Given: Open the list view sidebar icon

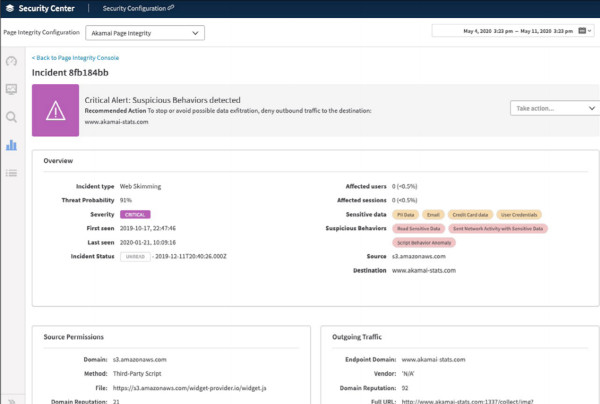Looking at the screenshot, I should click(x=11, y=173).
